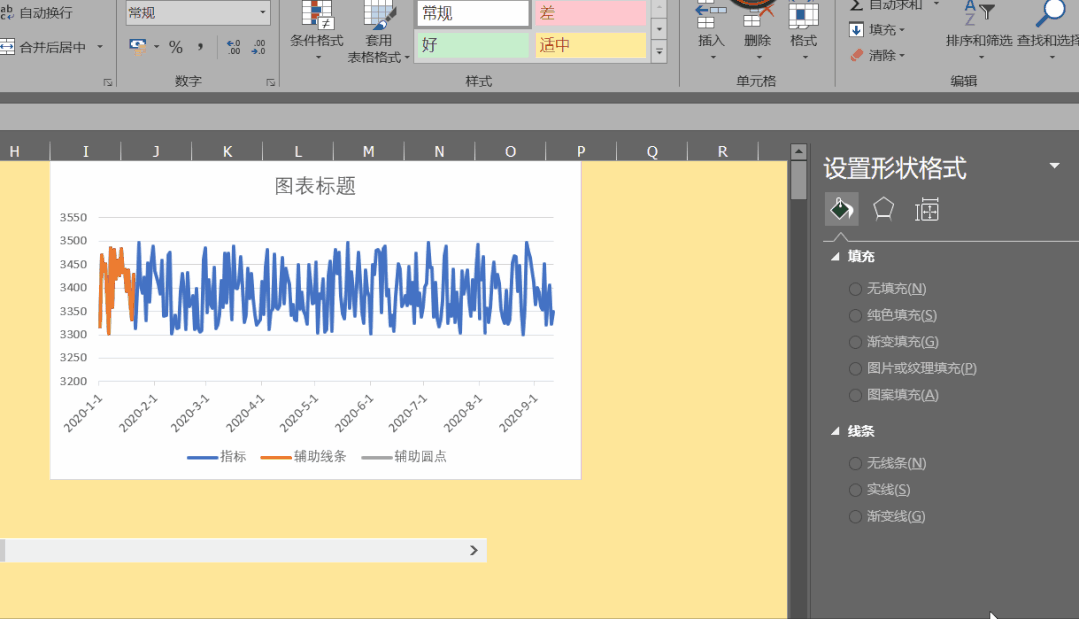Move to next row in cell styles gallery
Viewport: 1079px width, 619px height.
(x=659, y=29)
